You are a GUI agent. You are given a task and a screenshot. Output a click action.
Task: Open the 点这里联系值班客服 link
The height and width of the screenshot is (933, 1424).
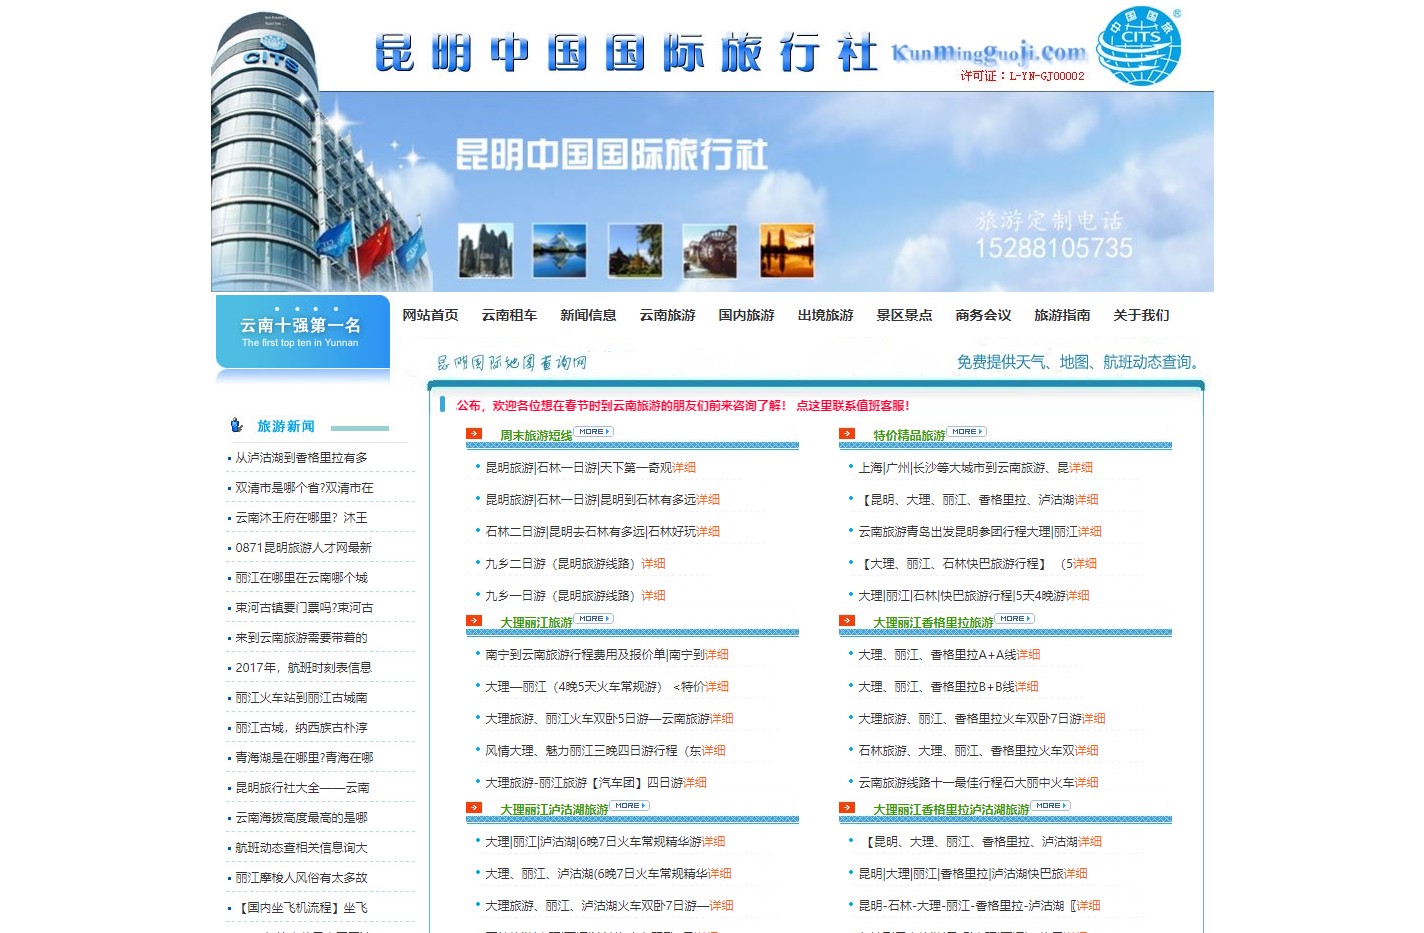pos(853,406)
